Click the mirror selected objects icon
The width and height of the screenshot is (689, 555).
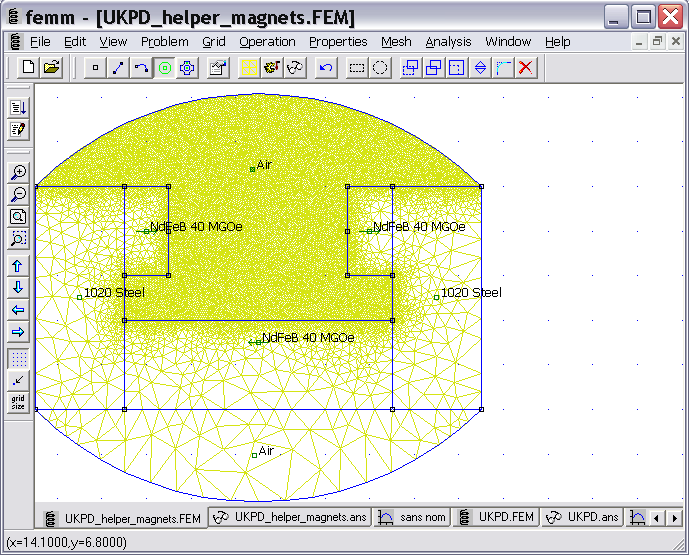(480, 68)
